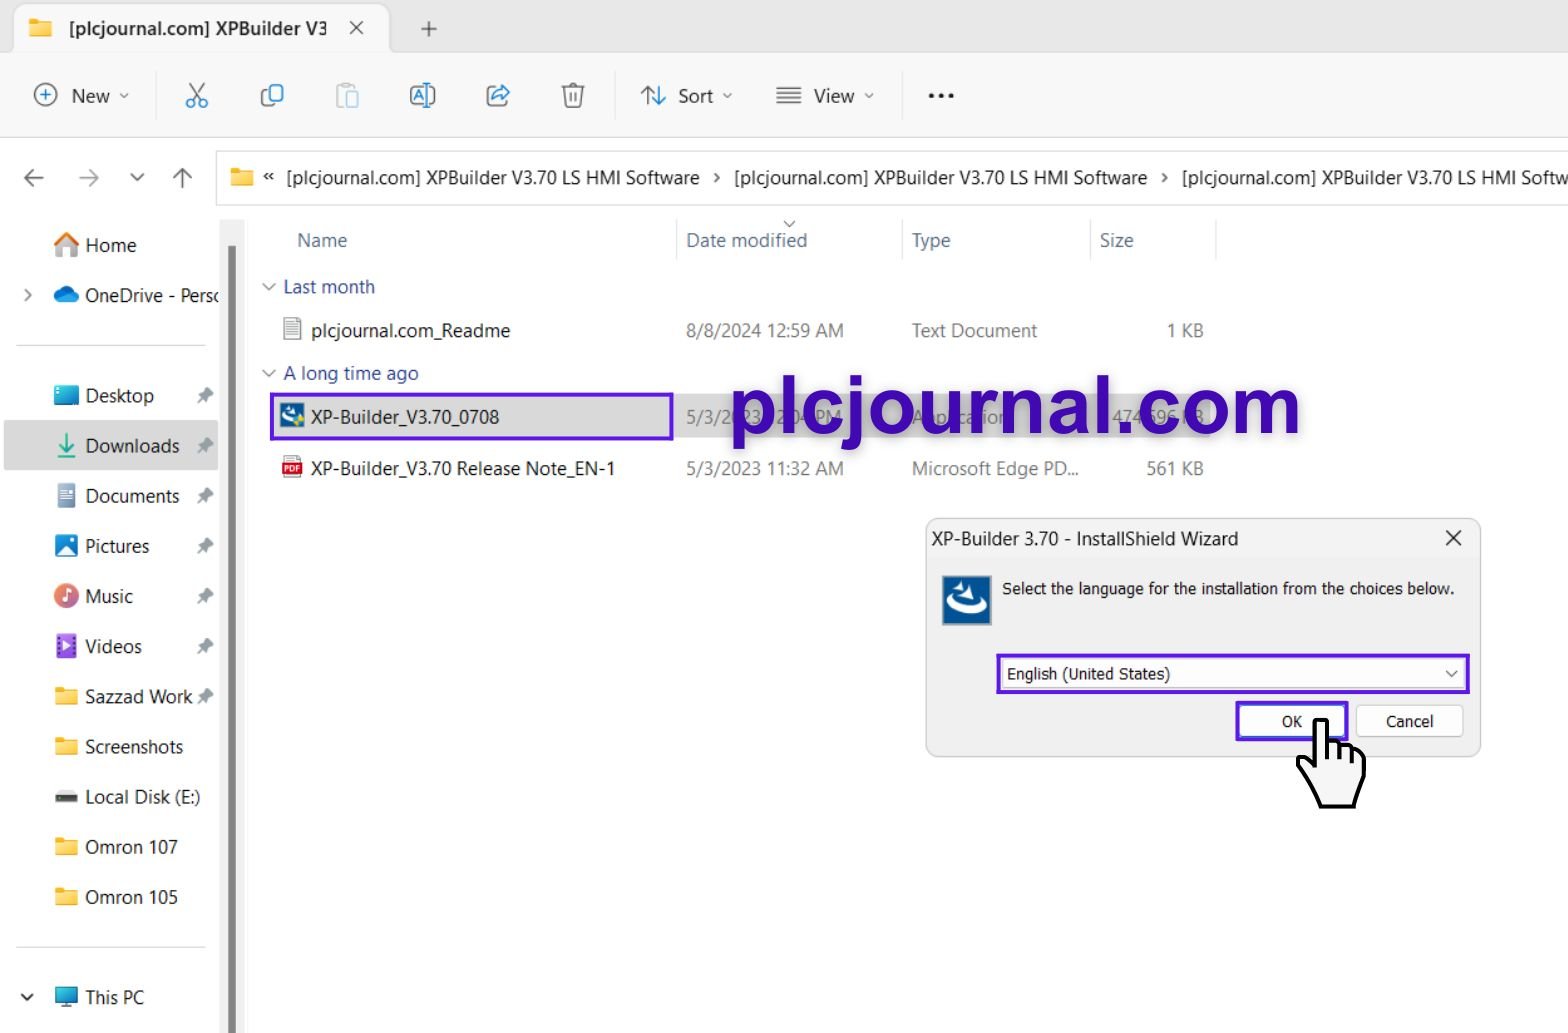Screen dimensions: 1568x1033
Task: Go forward with the right arrow
Action: pos(89,178)
